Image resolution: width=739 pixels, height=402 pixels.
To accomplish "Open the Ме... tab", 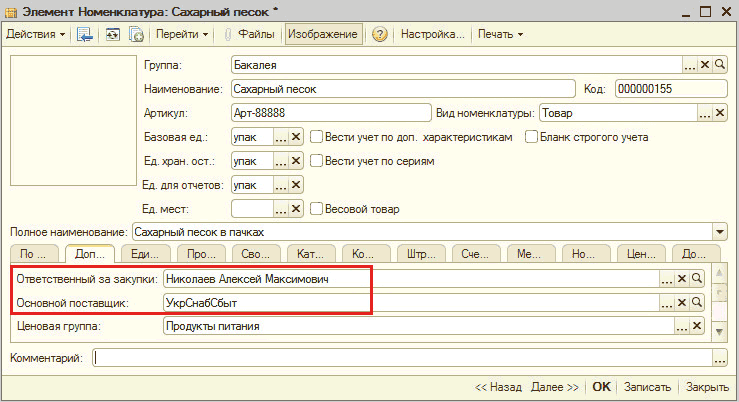I will 531,254.
